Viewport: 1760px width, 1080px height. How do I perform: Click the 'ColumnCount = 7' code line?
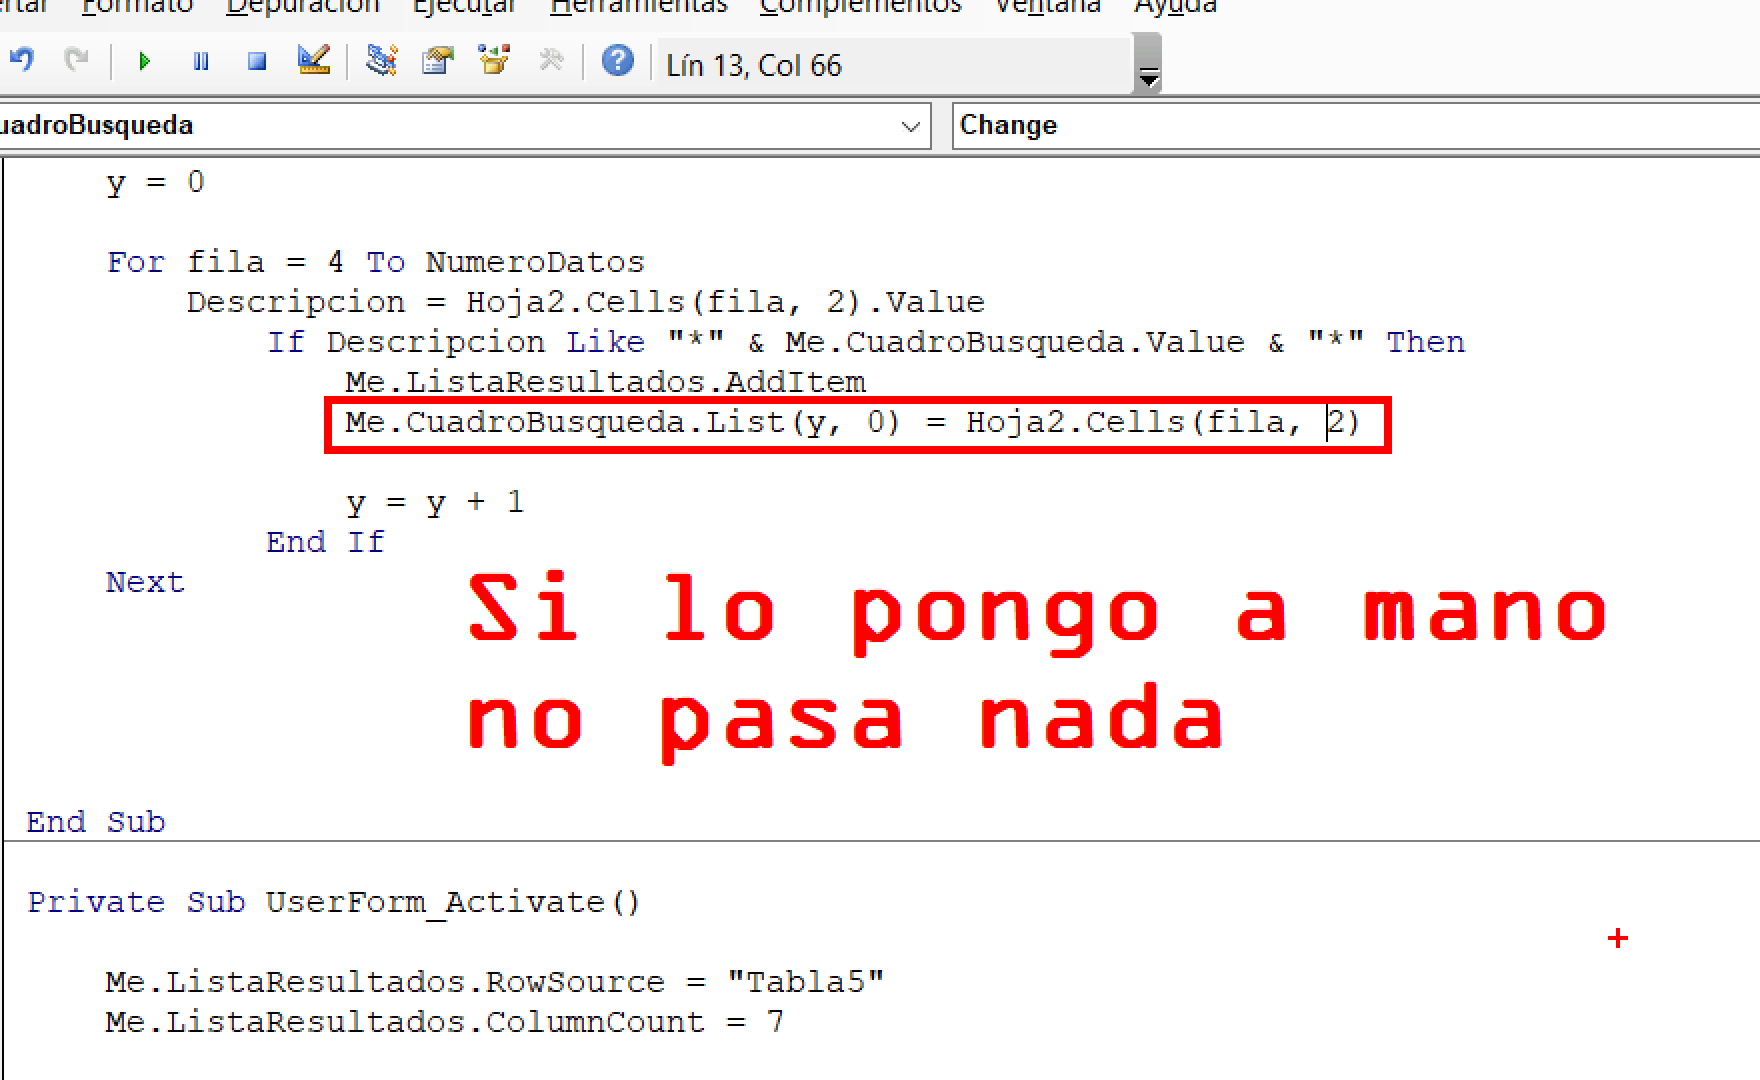pos(445,1023)
